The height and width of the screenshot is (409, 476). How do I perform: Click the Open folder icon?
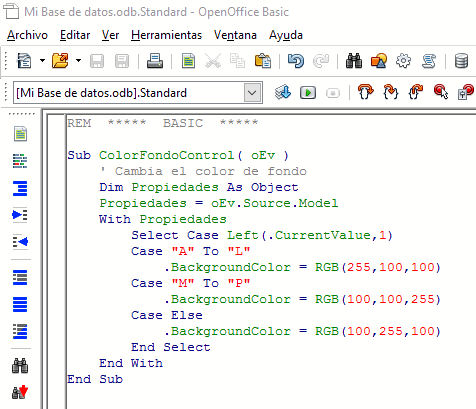(x=60, y=61)
